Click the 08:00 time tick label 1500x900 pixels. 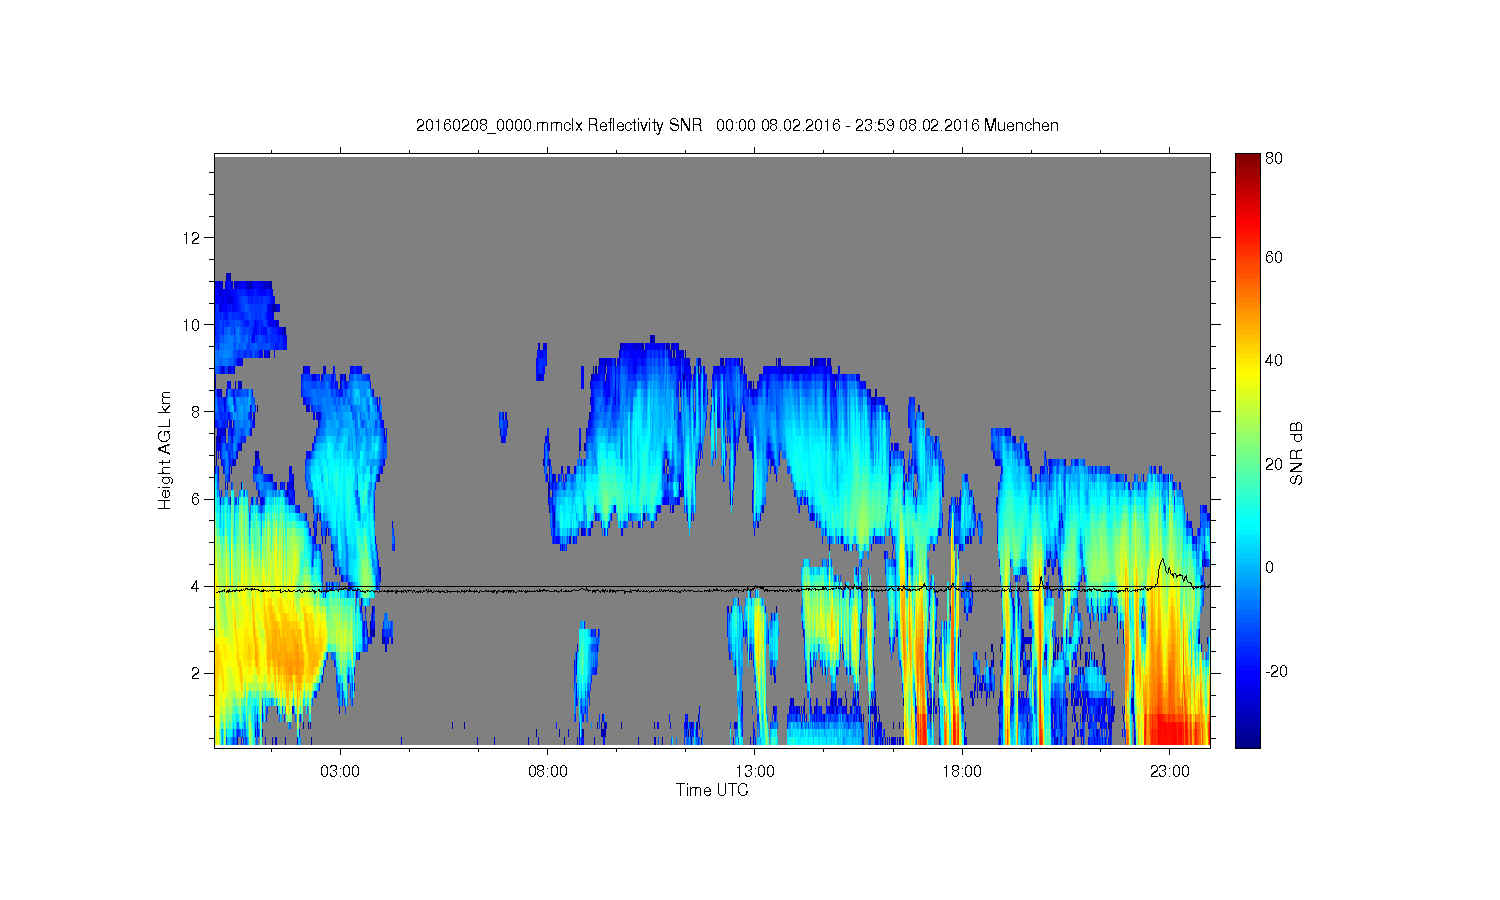click(x=548, y=771)
